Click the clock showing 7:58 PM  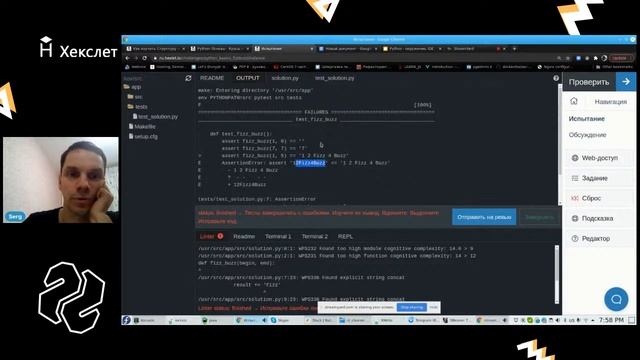coord(611,320)
